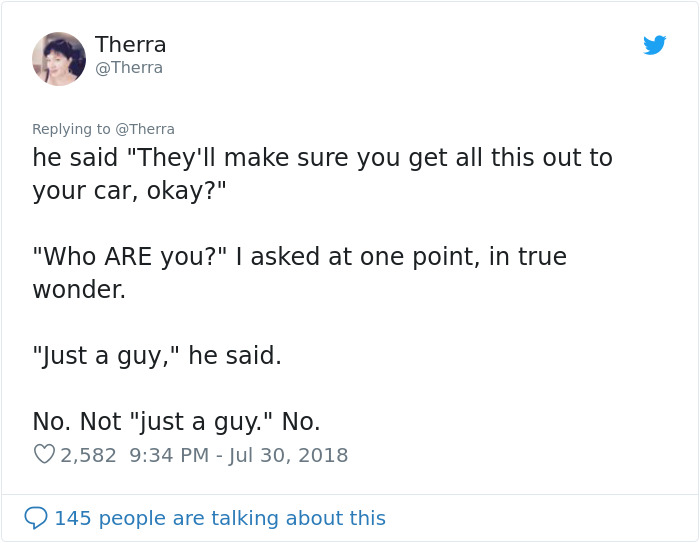700x543 pixels.
Task: Open the tweet time "9:34 PM"
Action: click(x=170, y=455)
